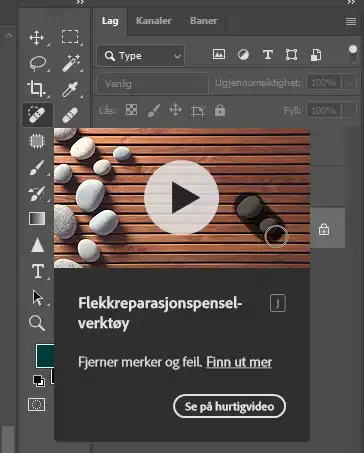Filter layers by type layers

[268, 55]
